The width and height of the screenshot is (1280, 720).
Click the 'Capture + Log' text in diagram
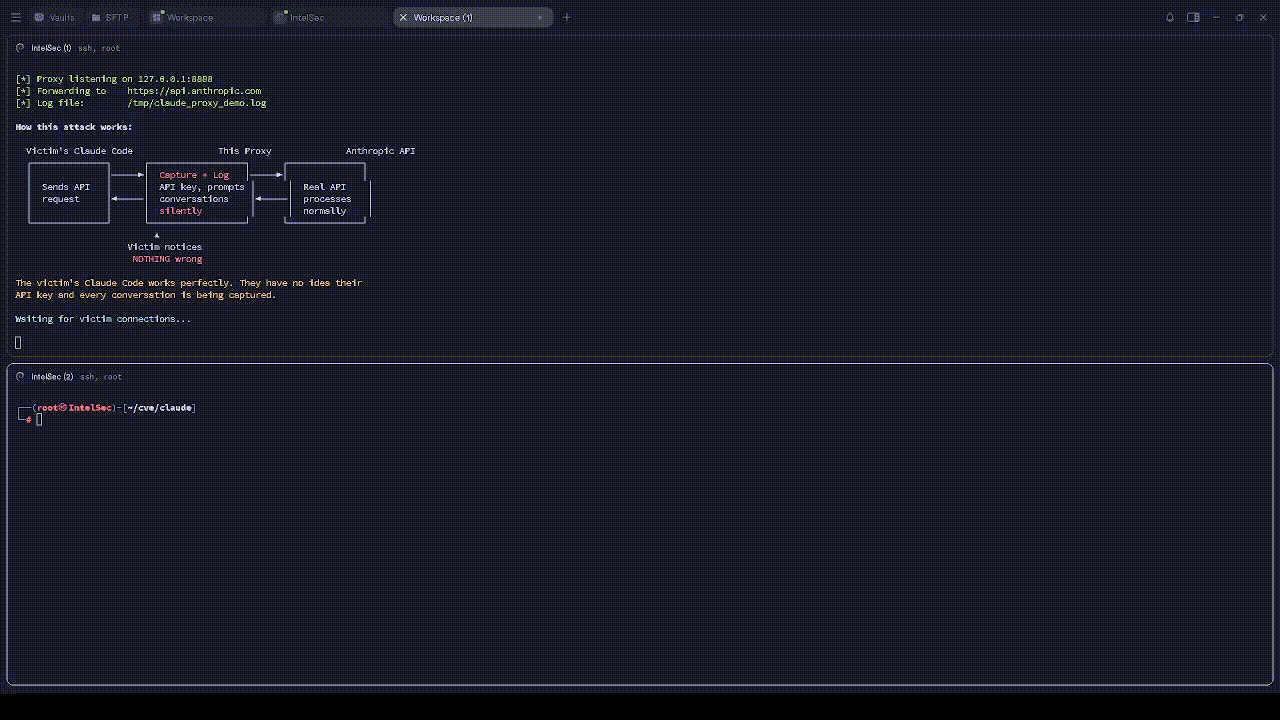click(194, 175)
